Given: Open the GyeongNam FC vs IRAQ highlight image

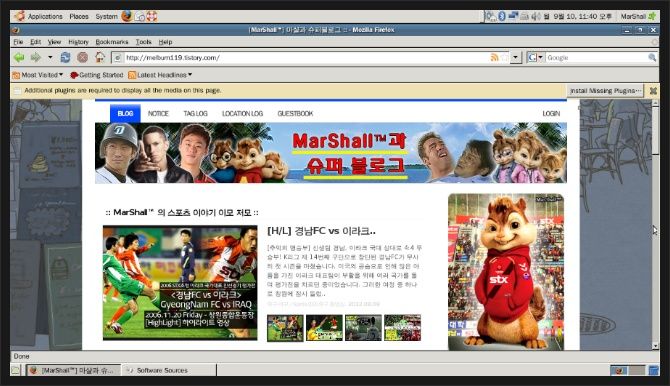Looking at the screenshot, I should pyautogui.click(x=180, y=283).
